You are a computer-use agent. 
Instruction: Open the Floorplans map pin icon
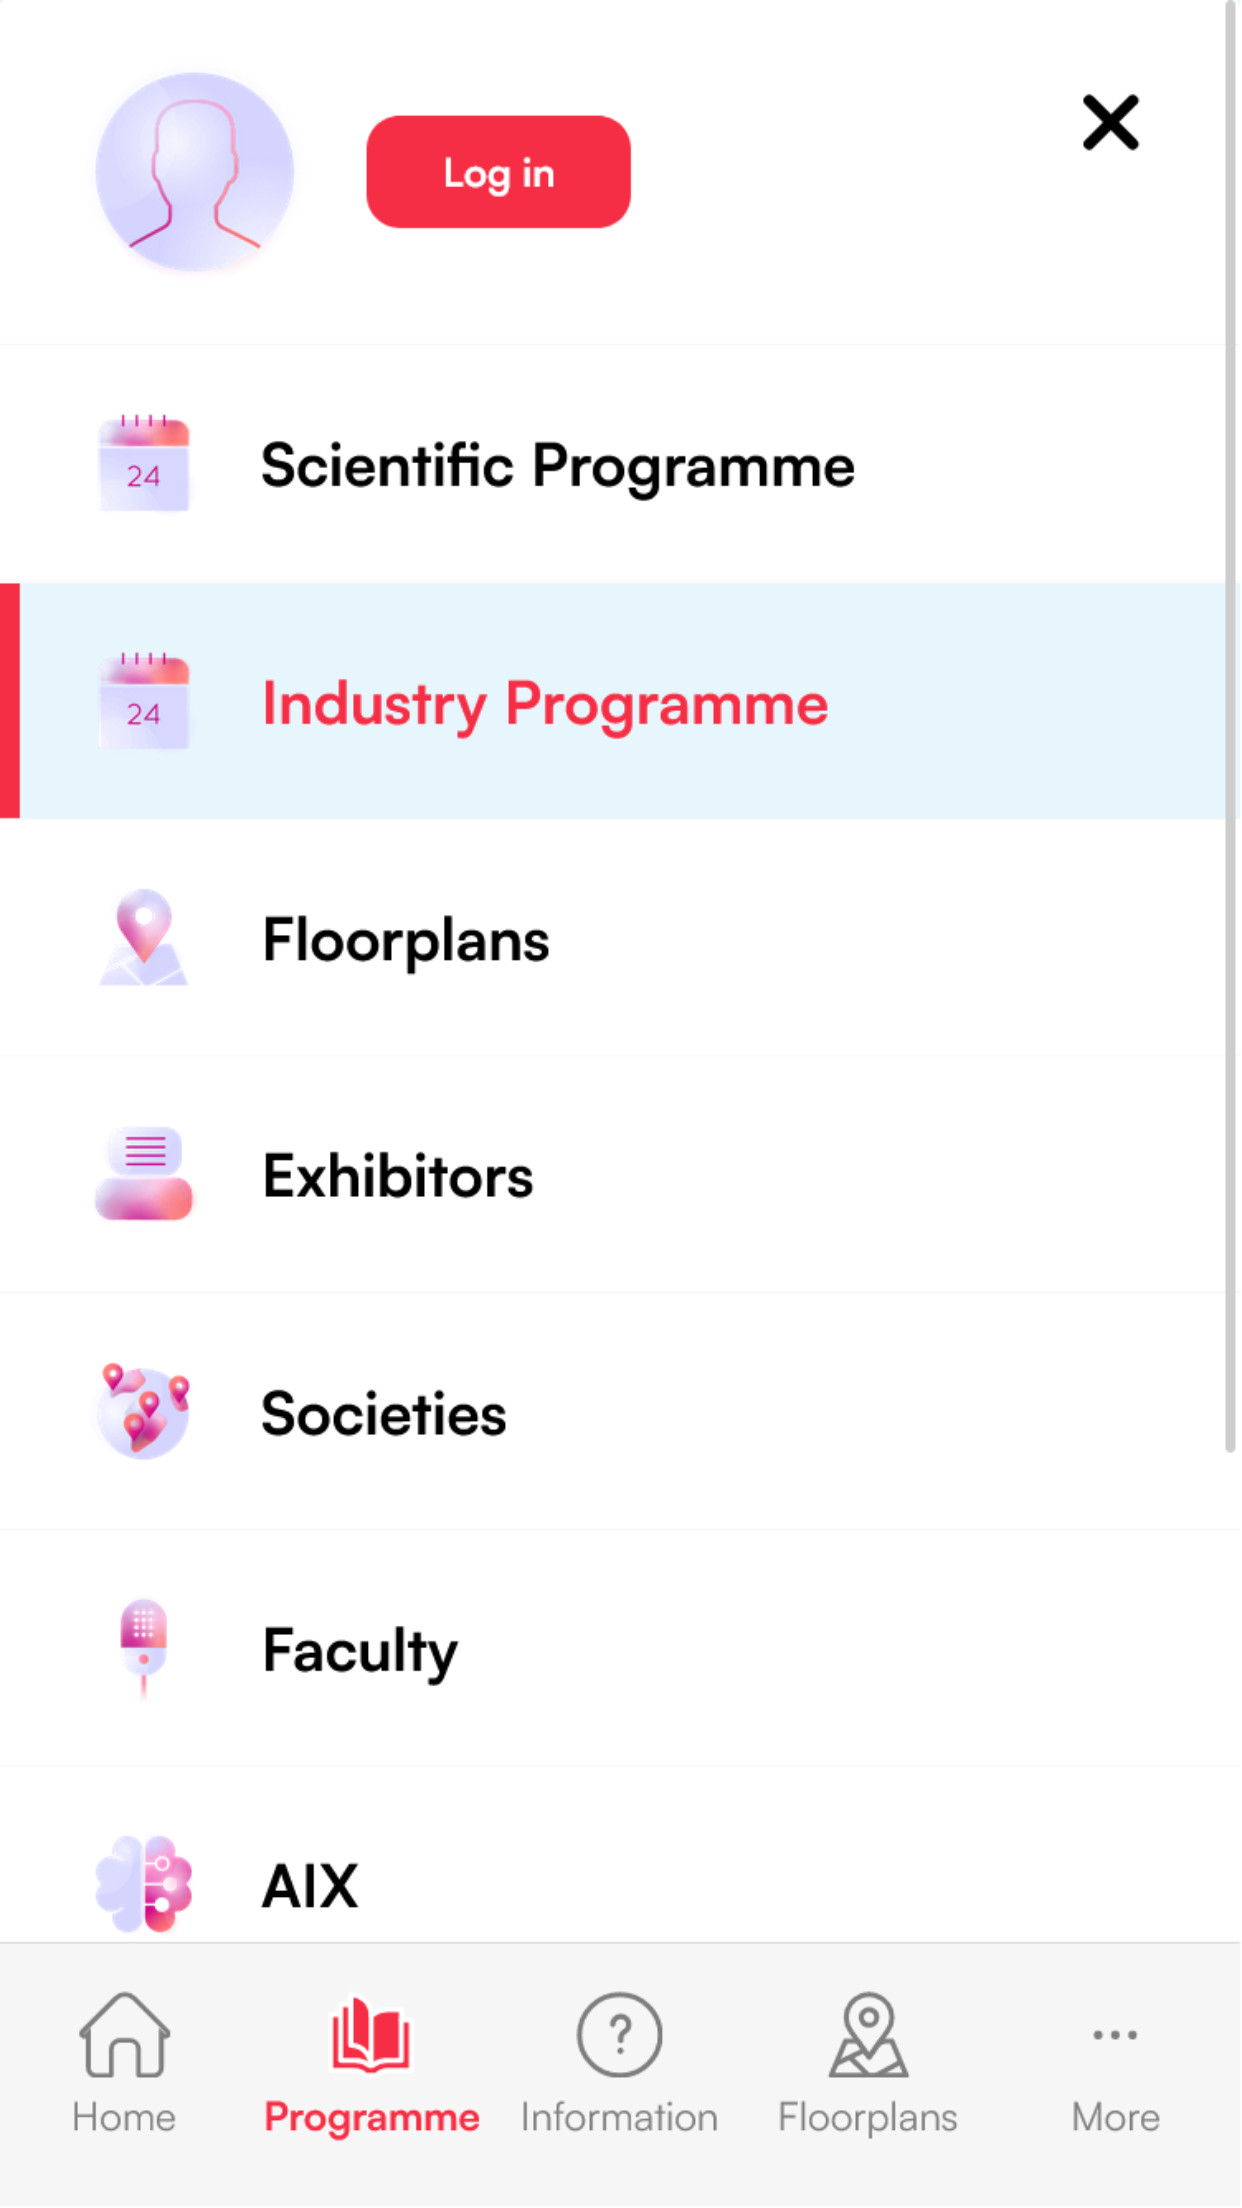(144, 938)
